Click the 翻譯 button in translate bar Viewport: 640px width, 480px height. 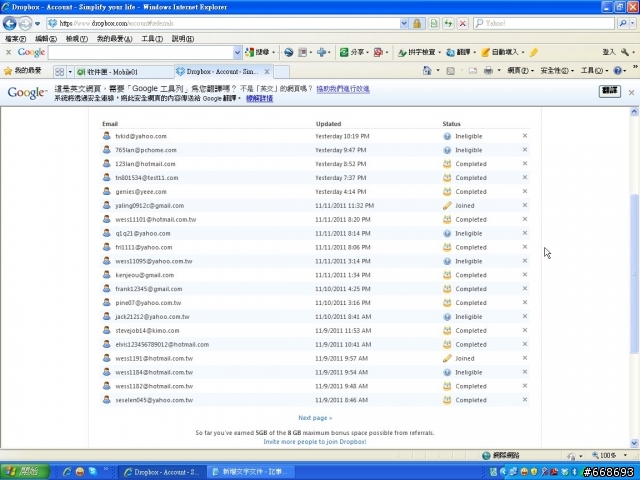point(610,91)
